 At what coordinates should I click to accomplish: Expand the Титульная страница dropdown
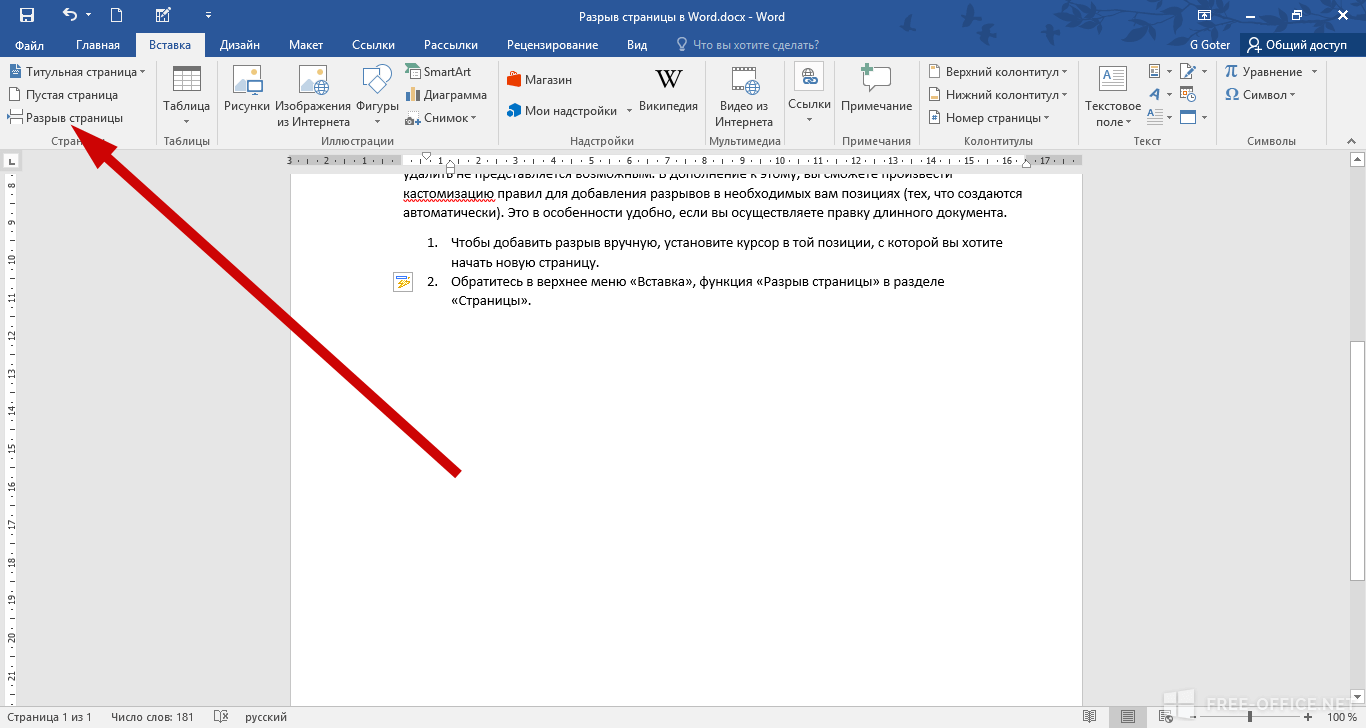[x=76, y=72]
